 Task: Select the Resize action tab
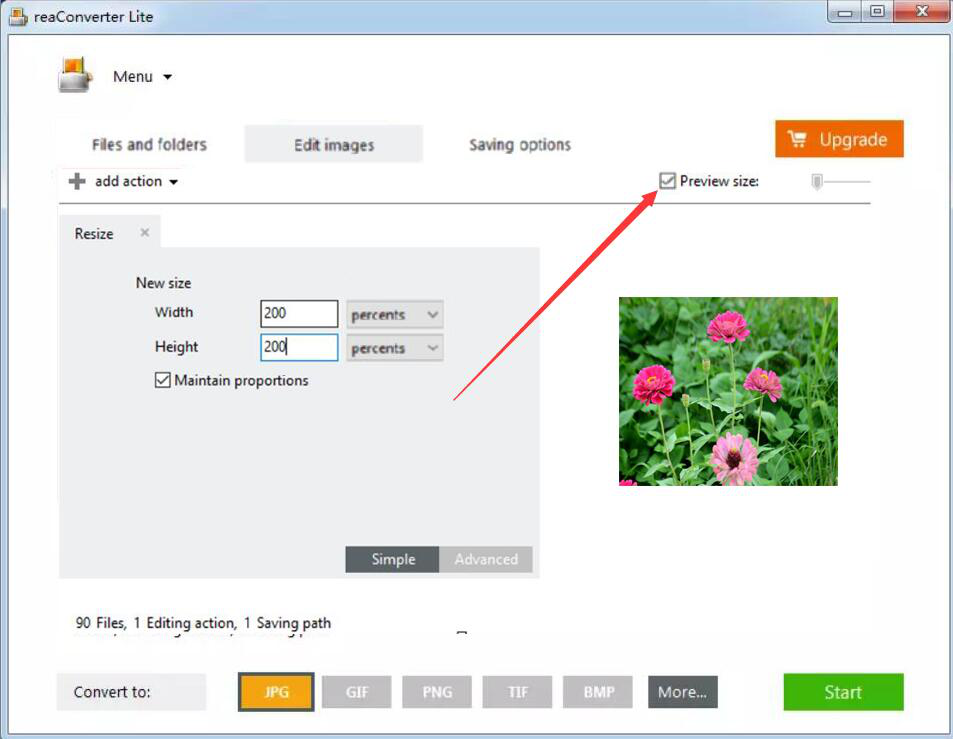coord(94,233)
